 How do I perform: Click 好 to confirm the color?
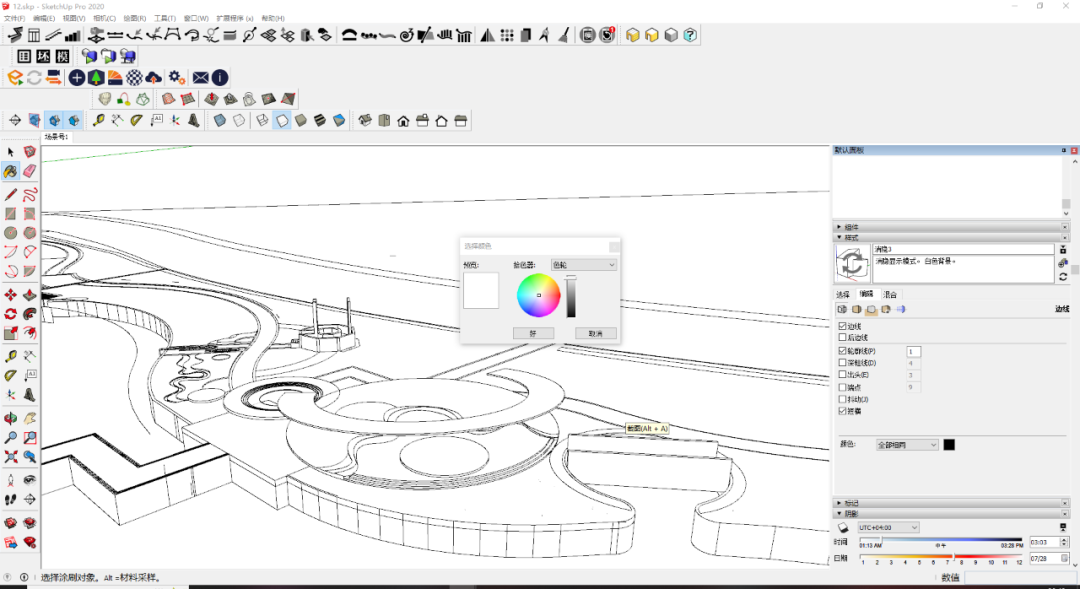click(x=533, y=333)
